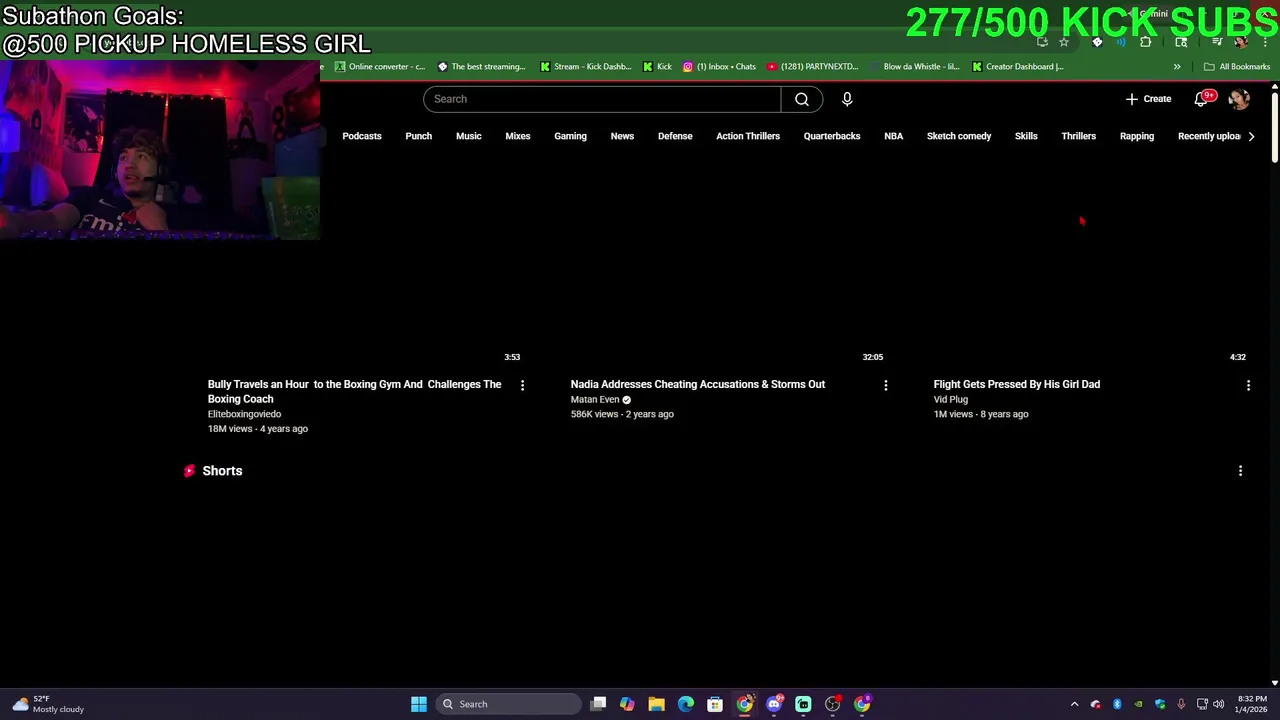Select the Skills category chip

(1026, 136)
